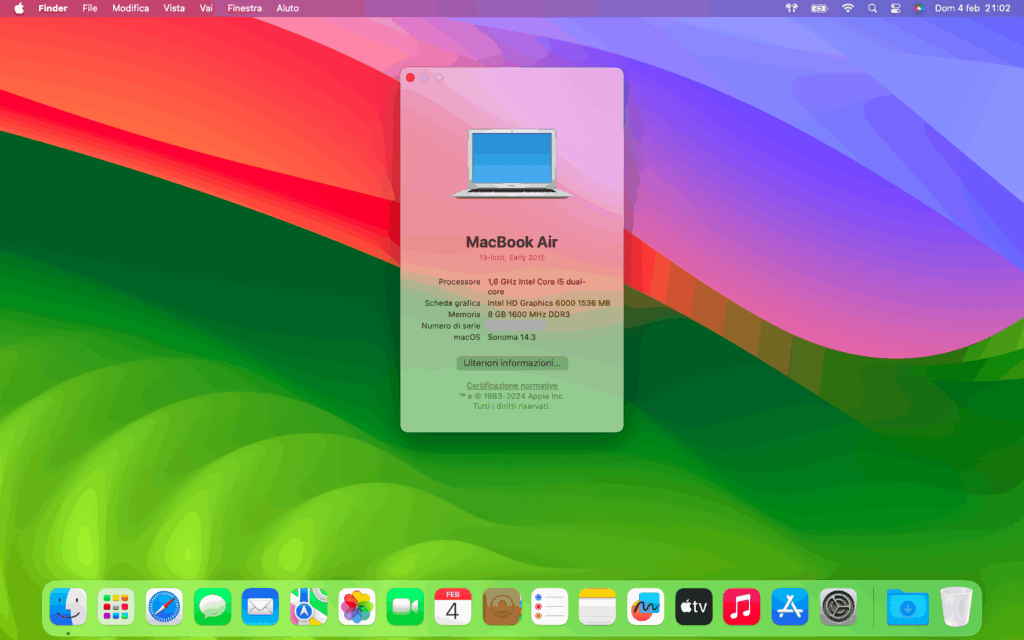
Task: Open the Apple TV app in Dock
Action: 694,607
